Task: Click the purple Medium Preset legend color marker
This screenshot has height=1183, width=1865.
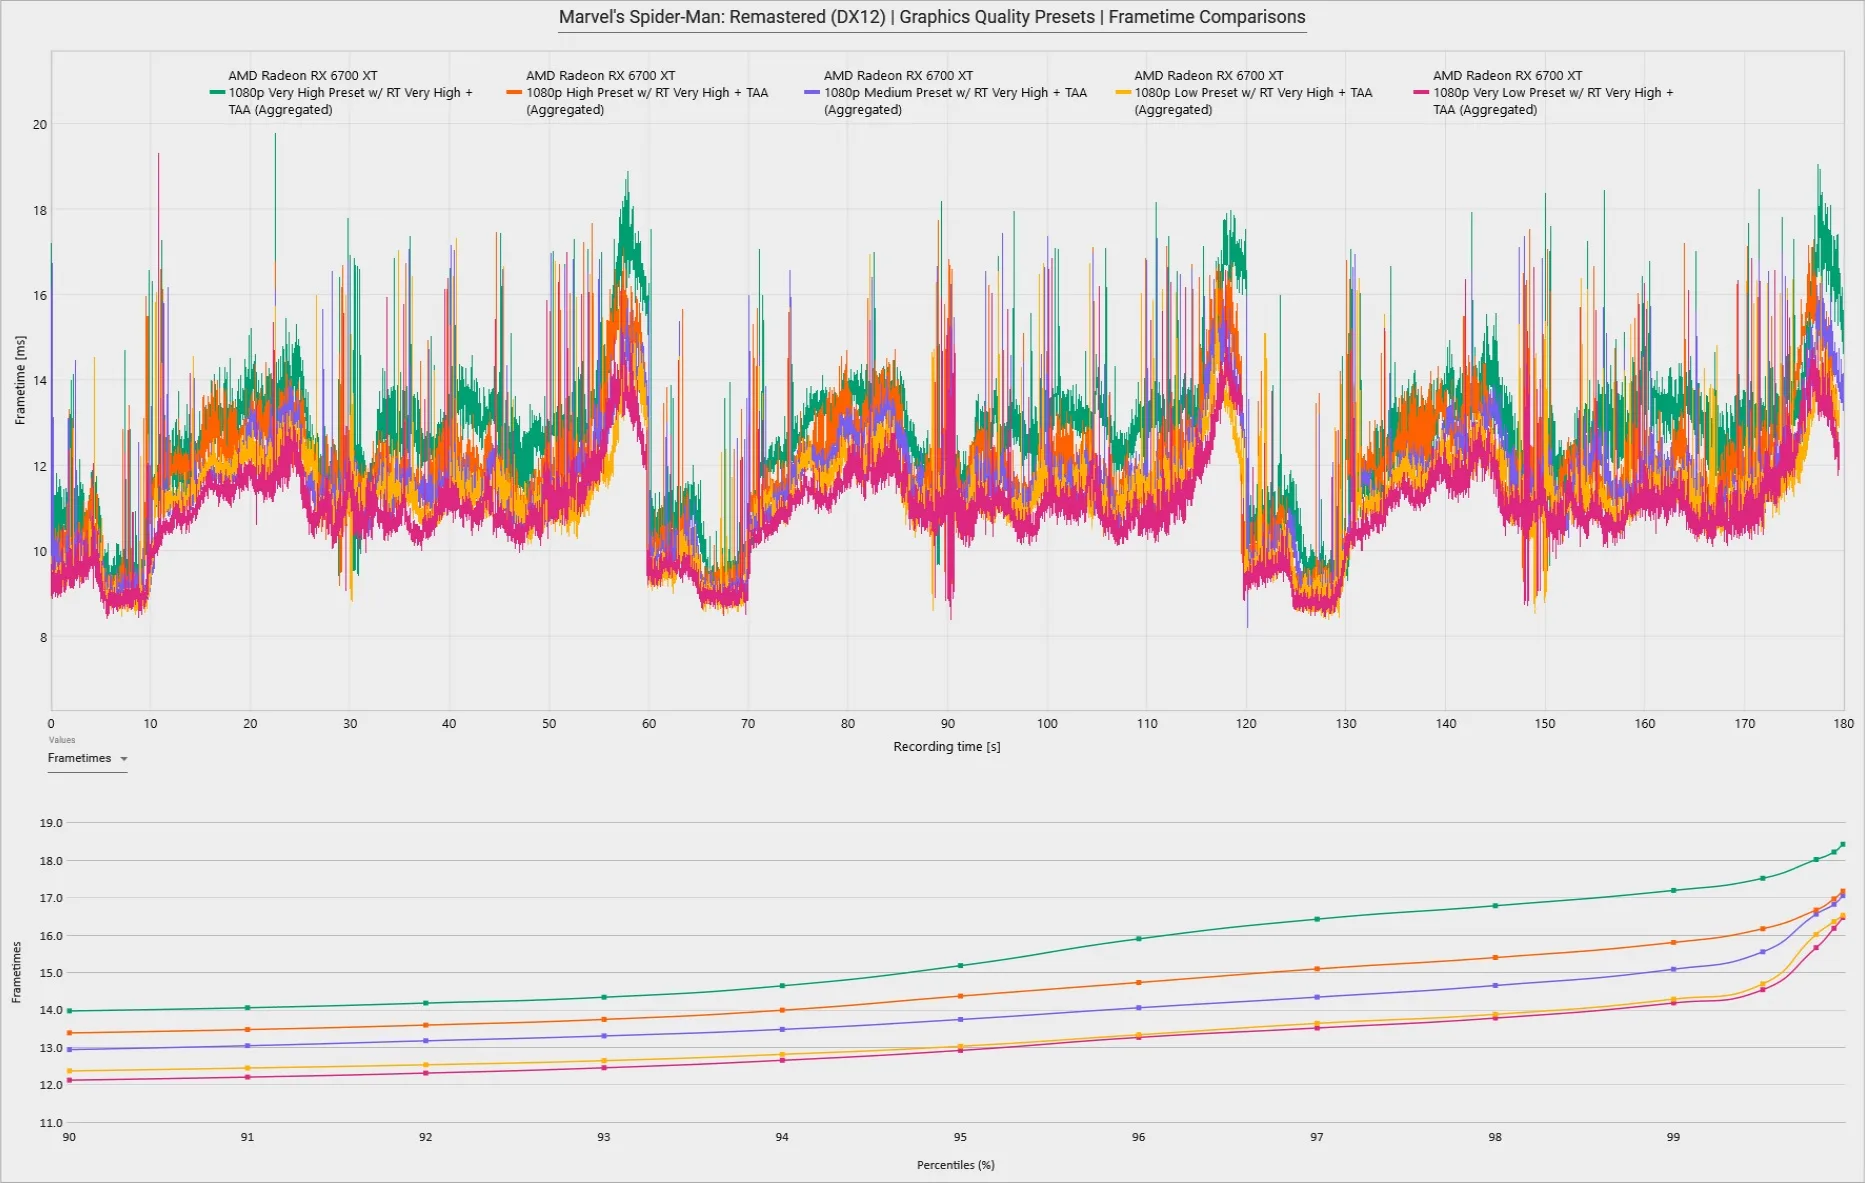Action: [x=812, y=92]
